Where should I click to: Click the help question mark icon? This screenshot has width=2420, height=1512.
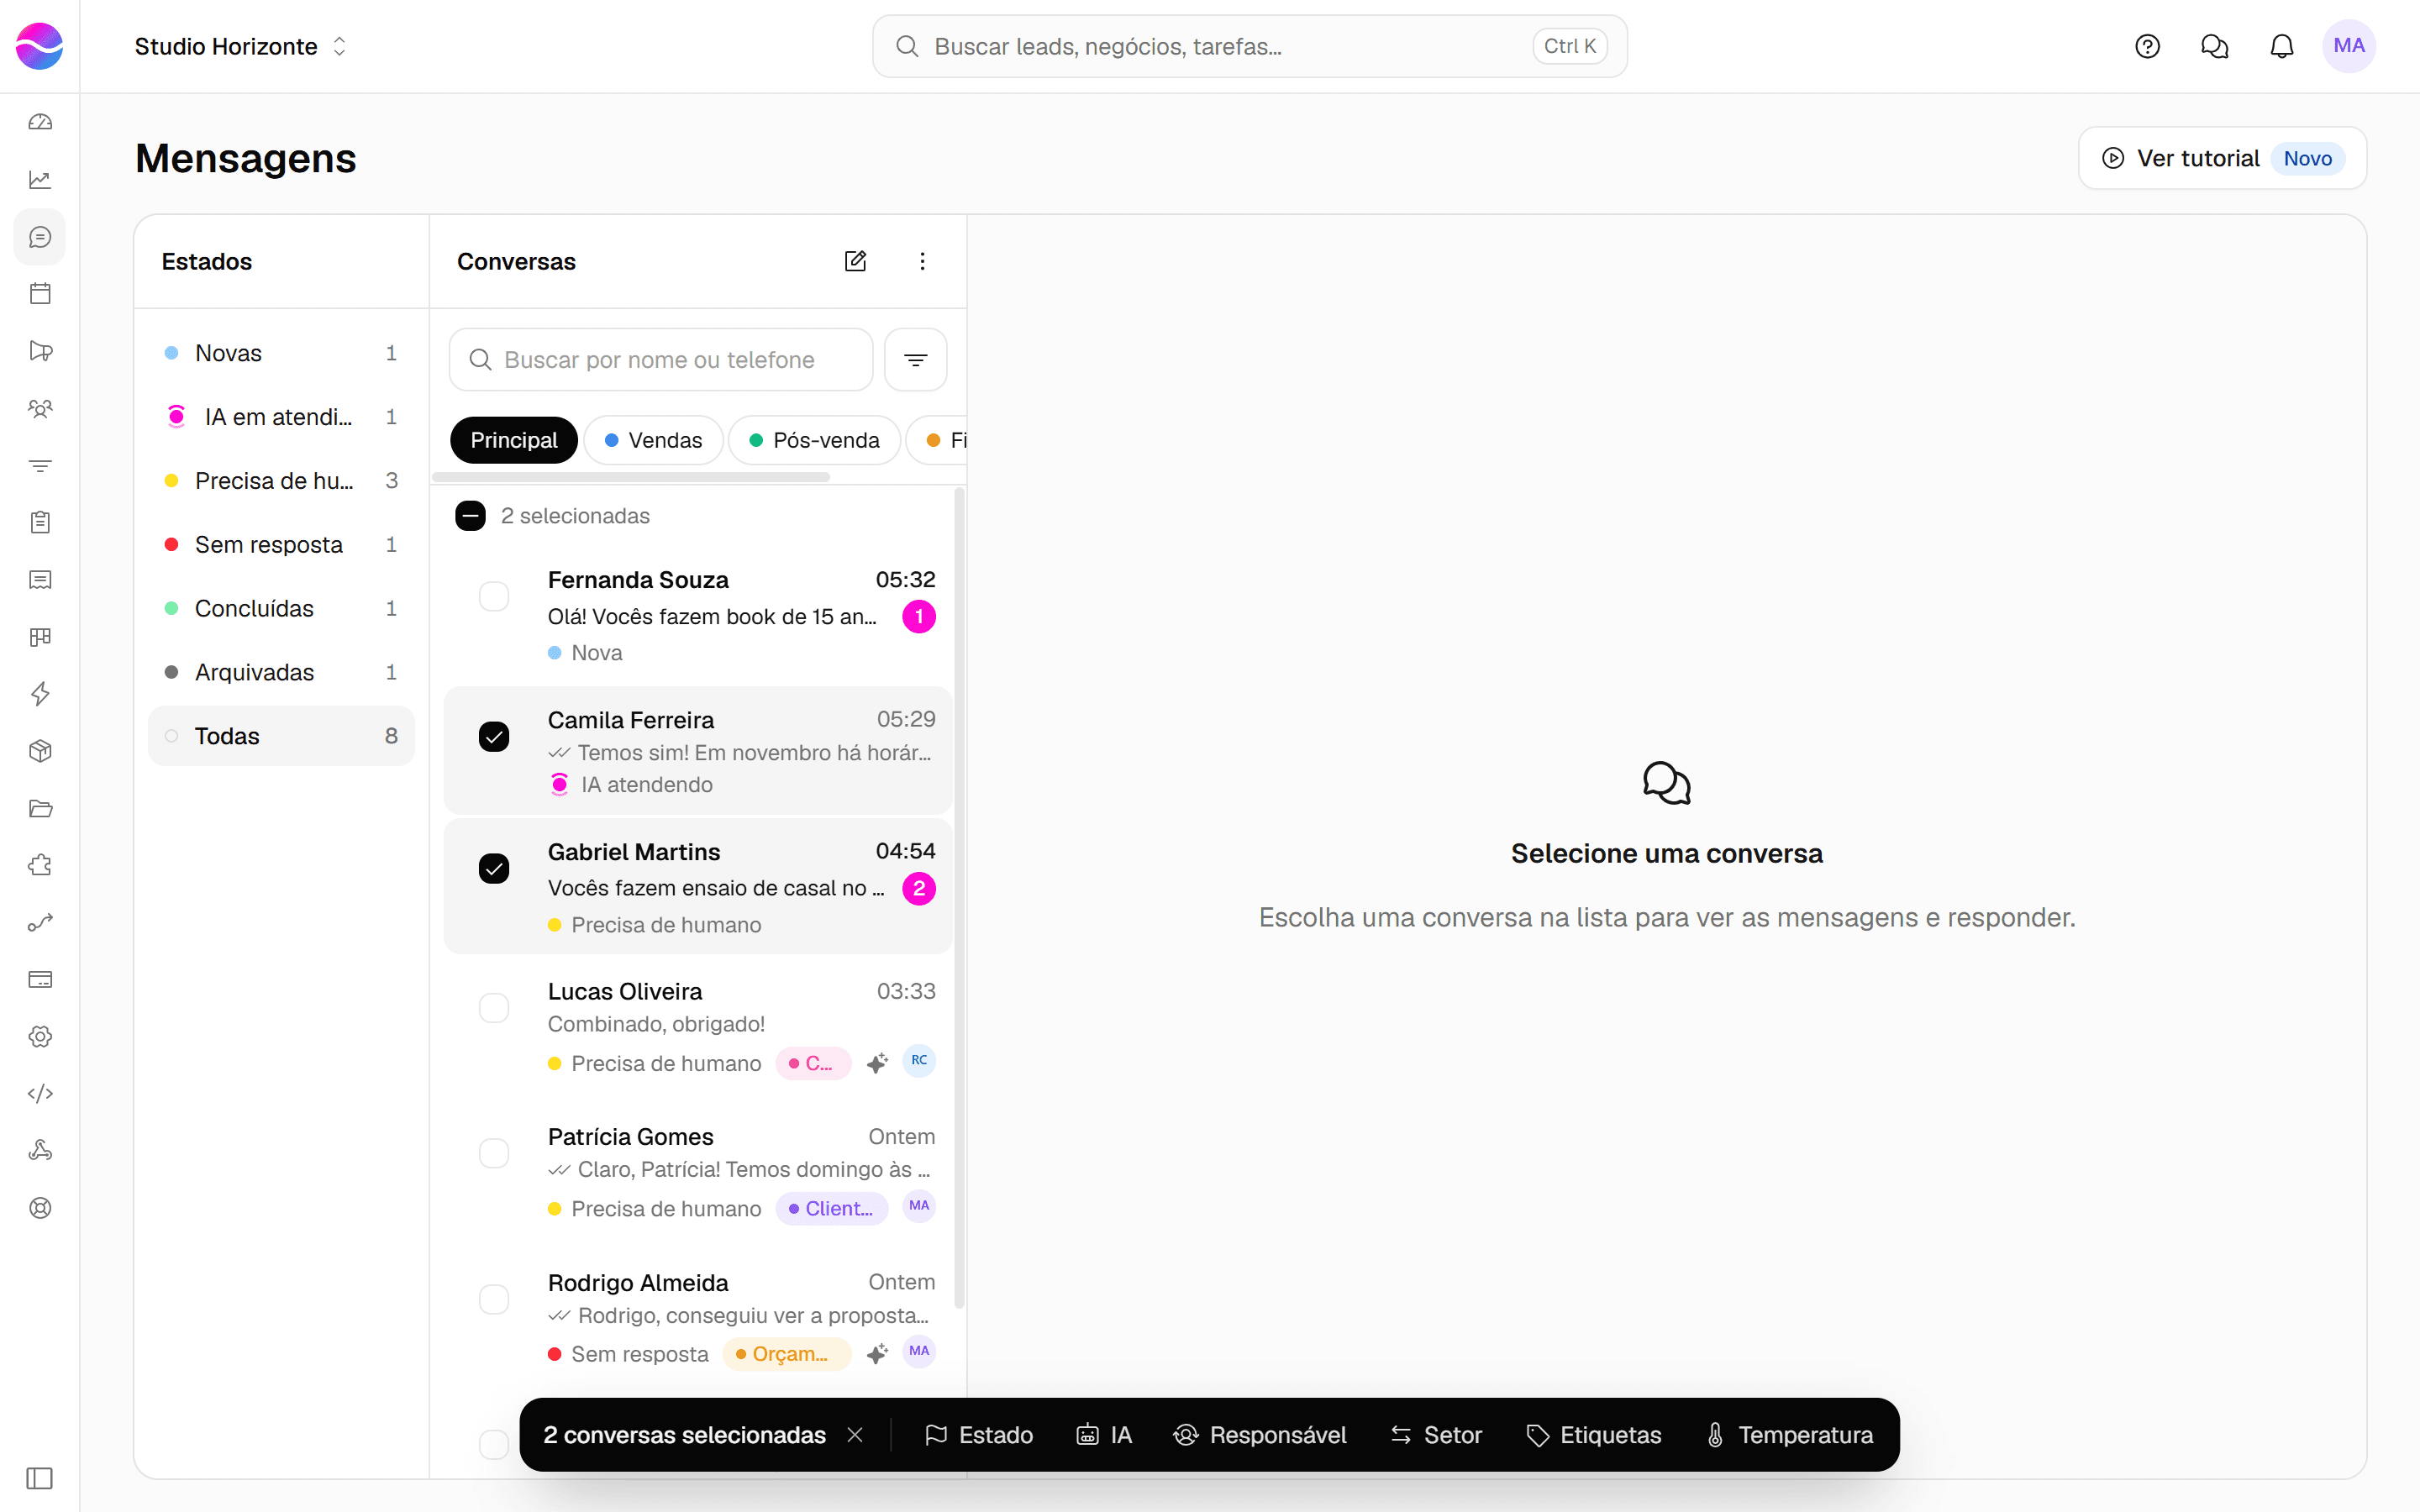tap(2147, 46)
